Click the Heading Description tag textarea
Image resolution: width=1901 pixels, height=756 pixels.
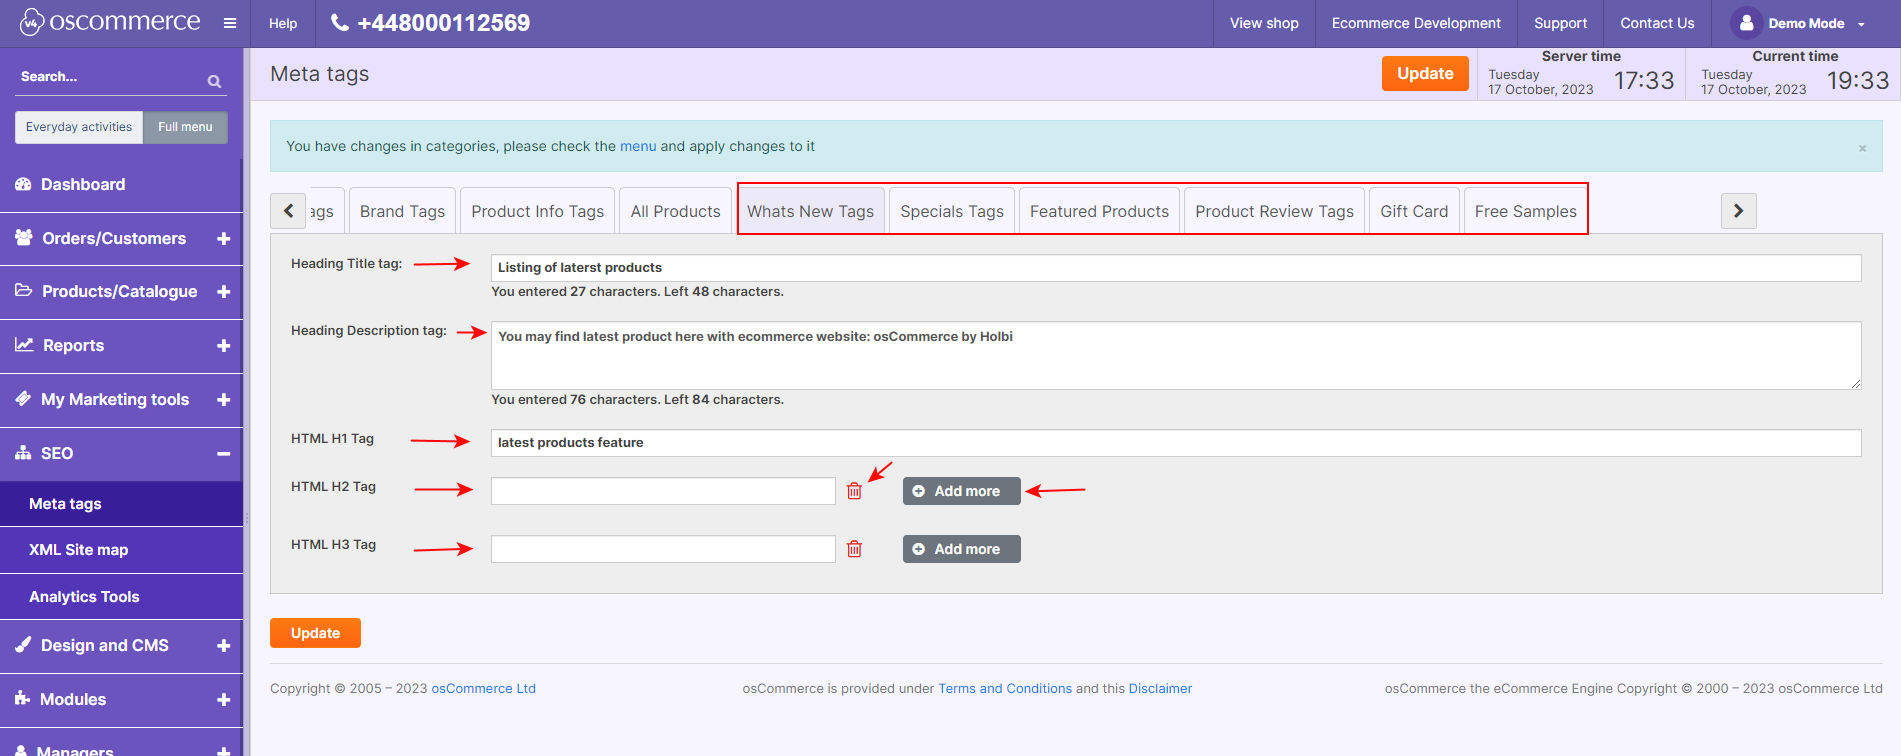(x=1176, y=355)
